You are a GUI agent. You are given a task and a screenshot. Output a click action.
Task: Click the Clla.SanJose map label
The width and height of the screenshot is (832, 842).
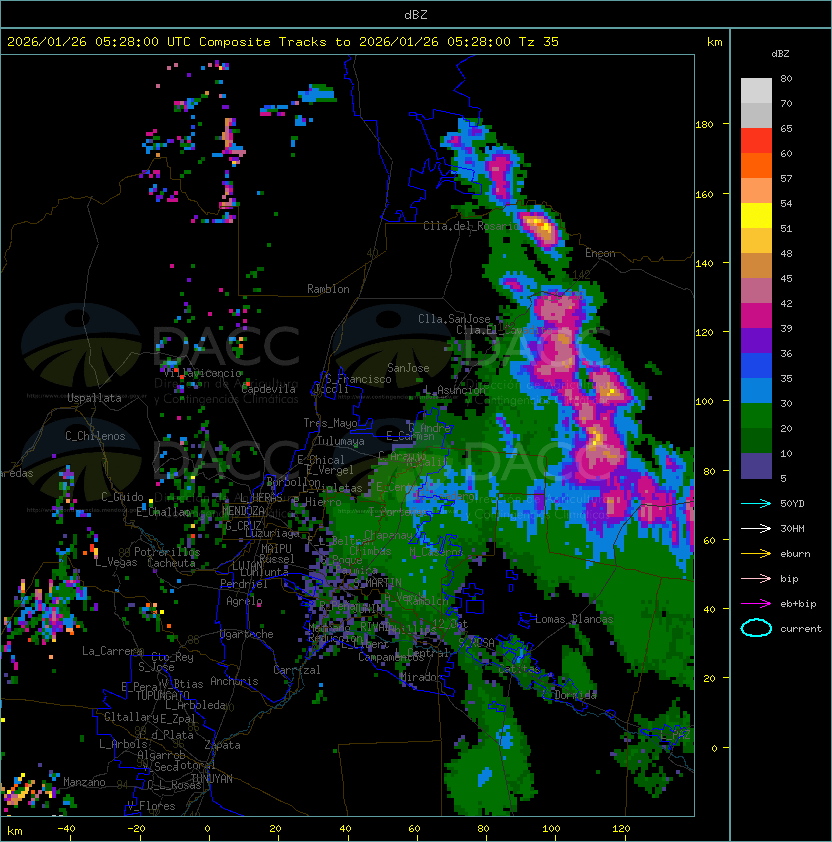tap(454, 319)
